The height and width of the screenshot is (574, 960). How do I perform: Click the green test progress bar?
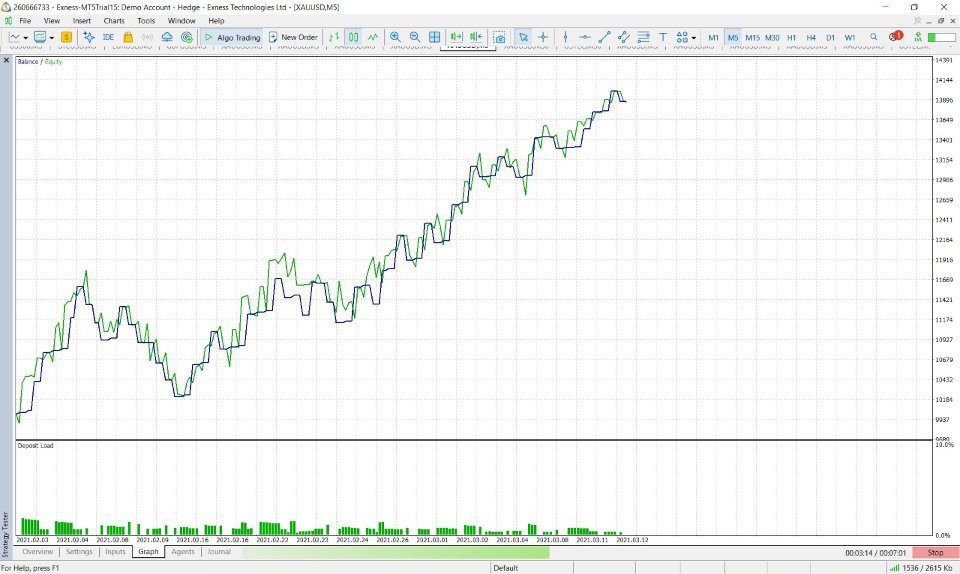click(x=396, y=553)
